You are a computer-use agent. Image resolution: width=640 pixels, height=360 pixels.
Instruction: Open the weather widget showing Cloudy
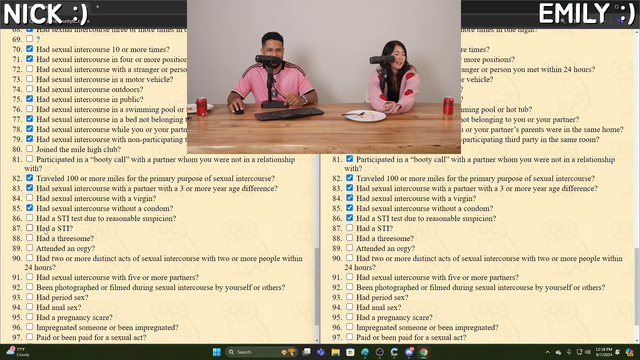point(18,352)
